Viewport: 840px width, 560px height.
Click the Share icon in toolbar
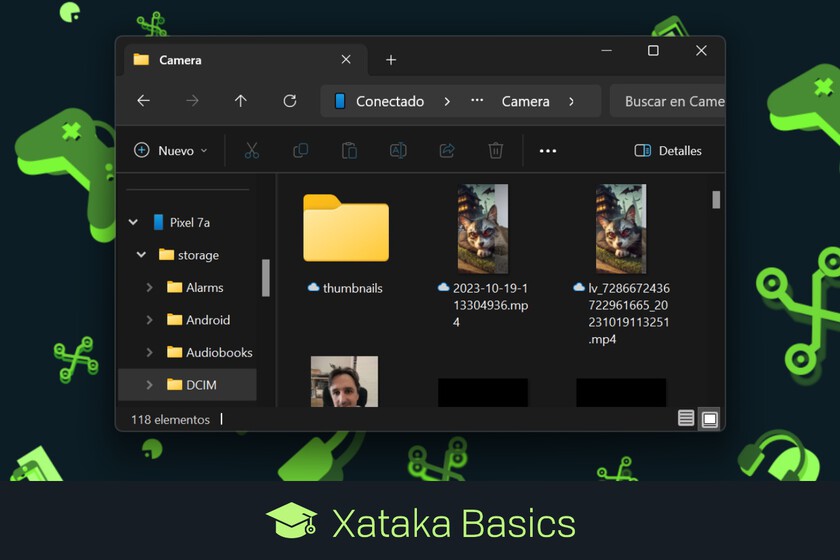point(447,151)
